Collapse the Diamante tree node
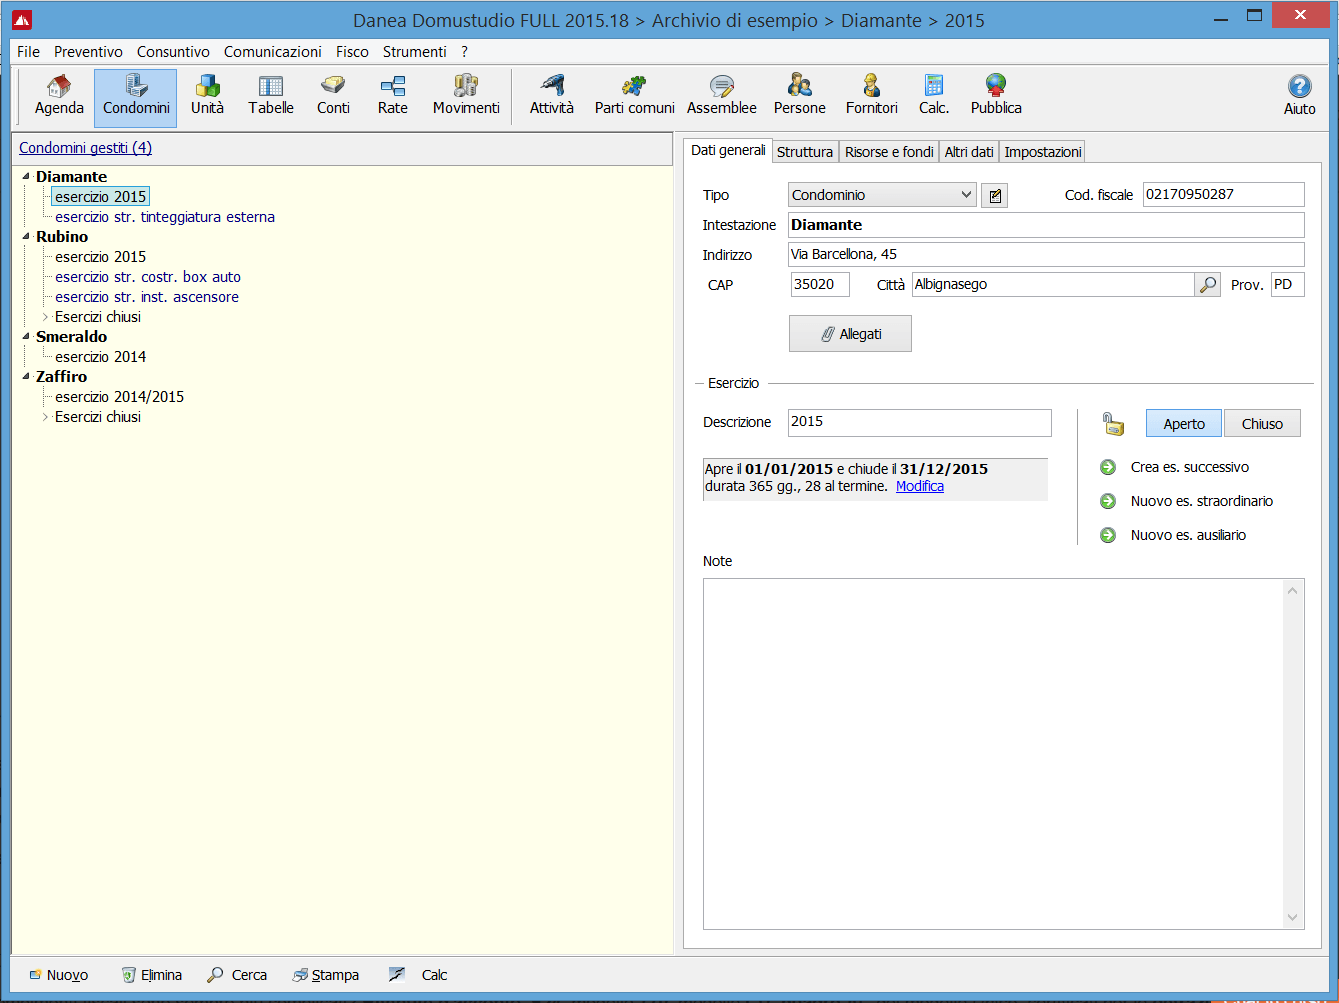 pyautogui.click(x=26, y=176)
